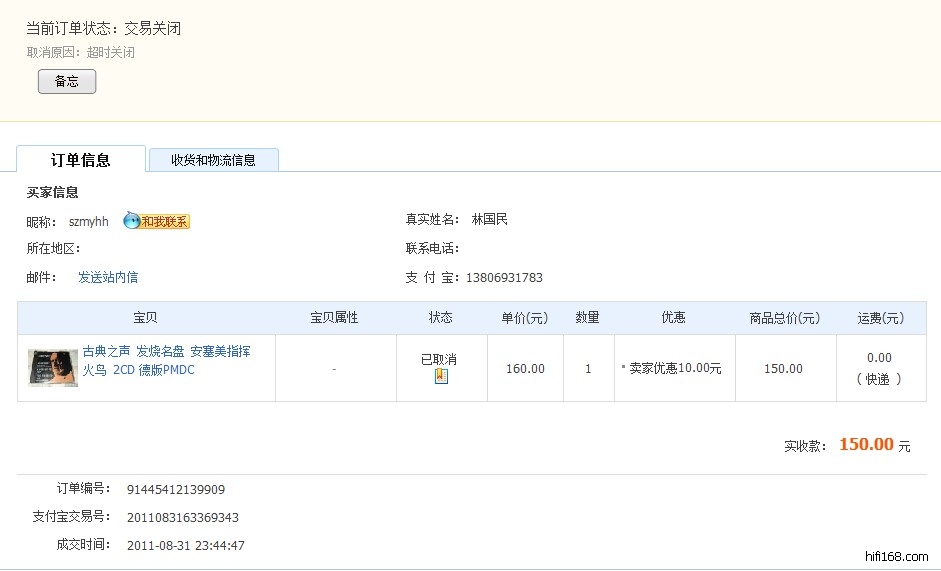Click the buyer nickname szmyhh

click(89, 222)
